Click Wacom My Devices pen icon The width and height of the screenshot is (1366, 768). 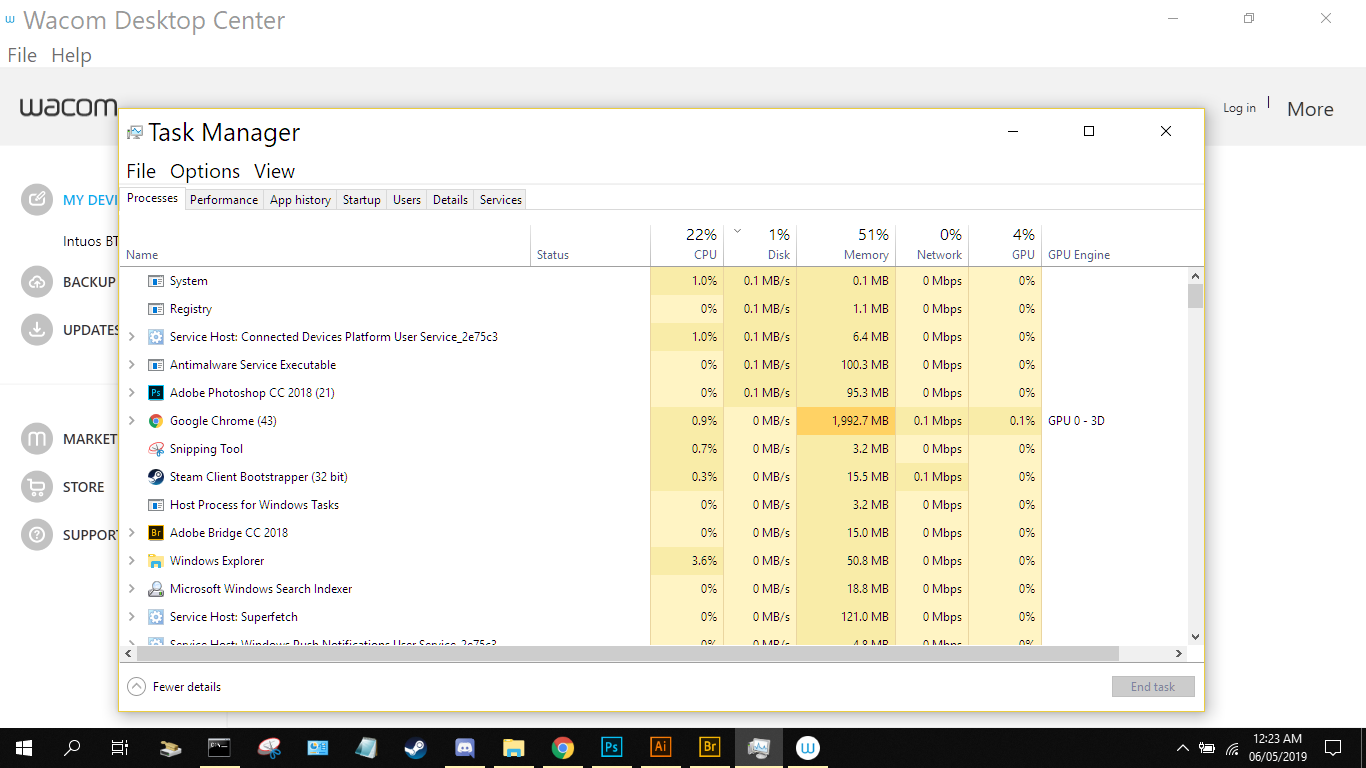[37, 199]
